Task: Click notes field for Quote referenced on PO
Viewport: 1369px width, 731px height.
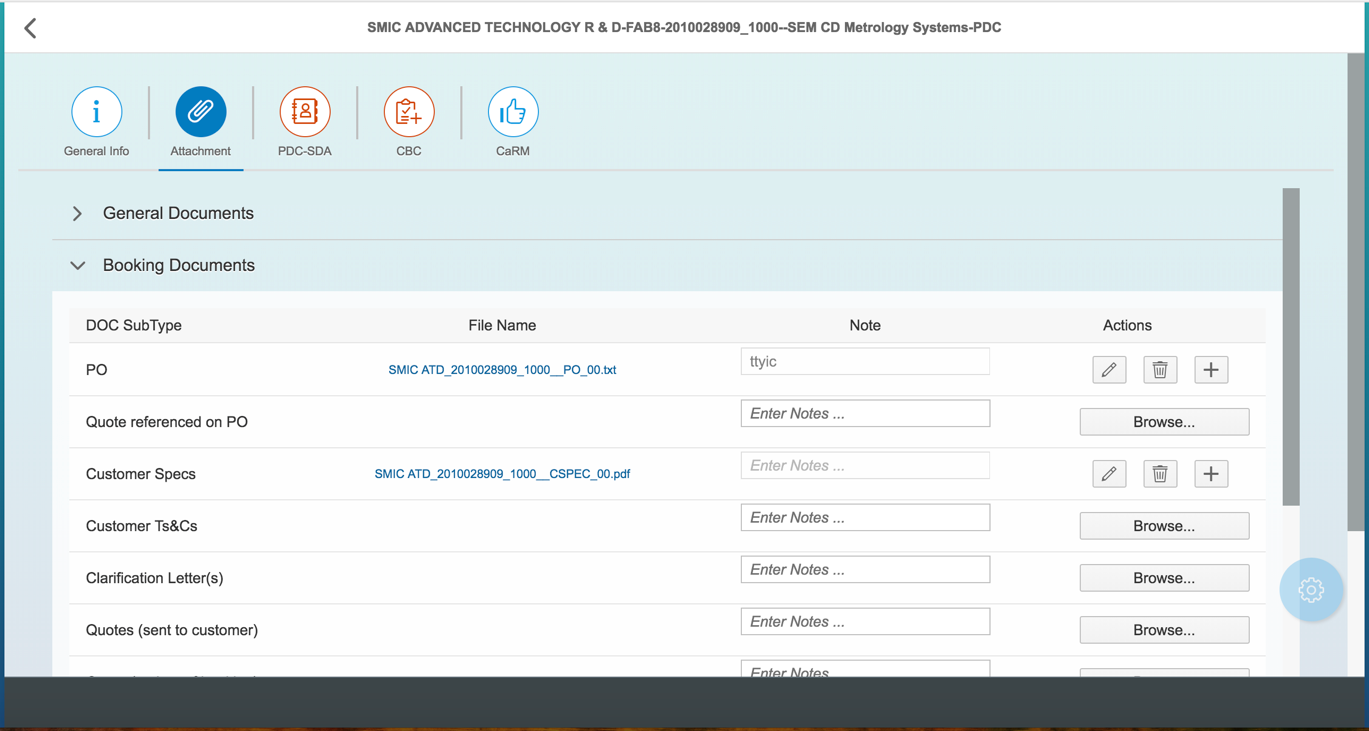Action: coord(865,414)
